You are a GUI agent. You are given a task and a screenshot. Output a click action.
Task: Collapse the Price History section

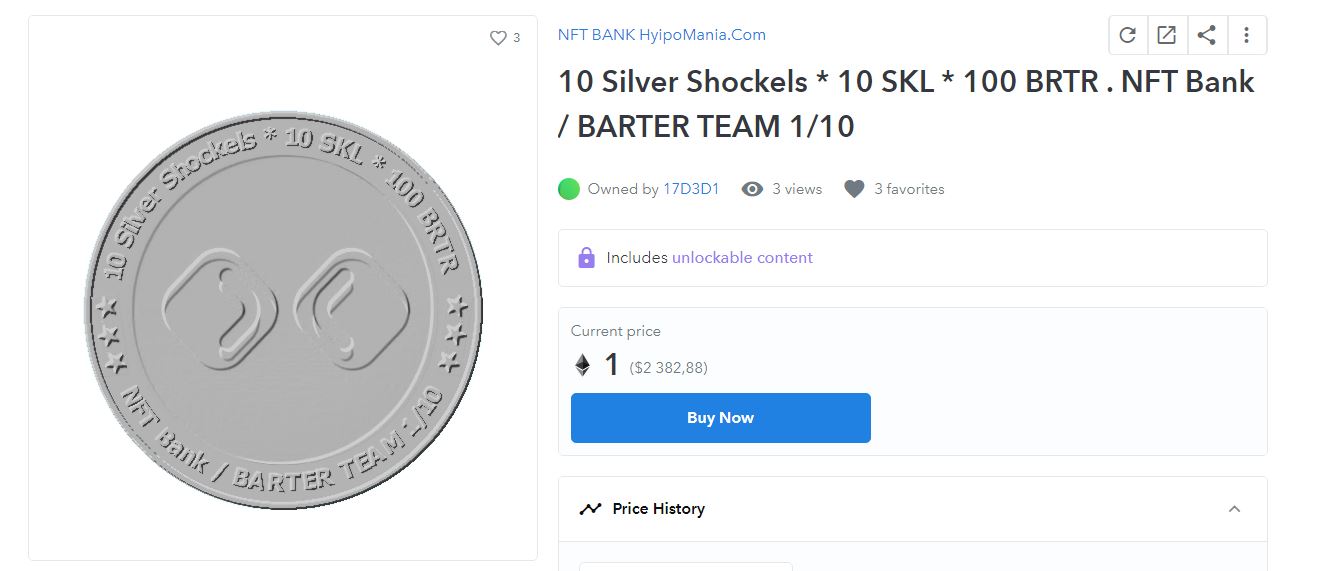(1234, 509)
